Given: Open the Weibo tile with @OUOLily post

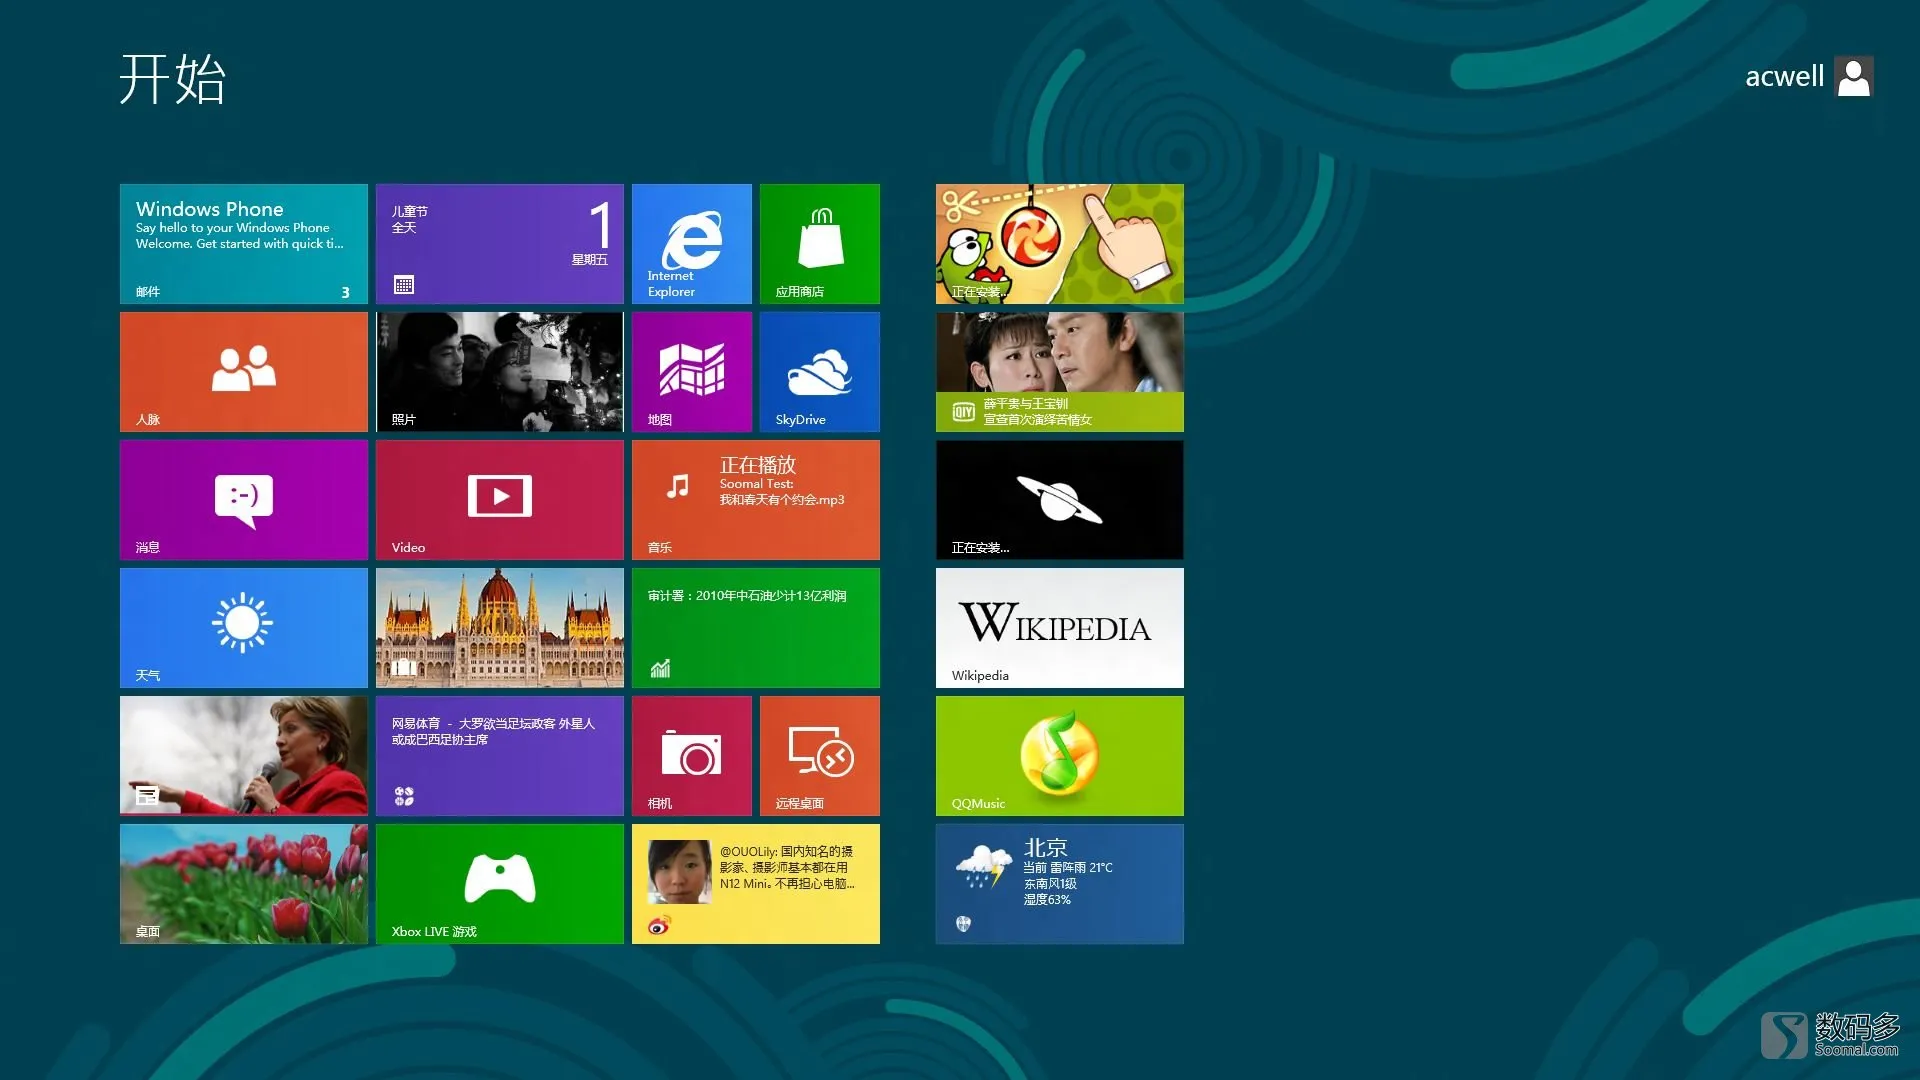Looking at the screenshot, I should coord(756,884).
